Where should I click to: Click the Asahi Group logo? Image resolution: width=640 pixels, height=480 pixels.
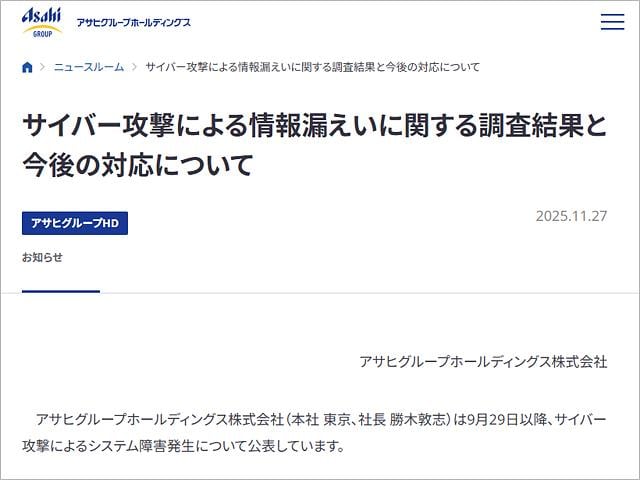pos(42,22)
